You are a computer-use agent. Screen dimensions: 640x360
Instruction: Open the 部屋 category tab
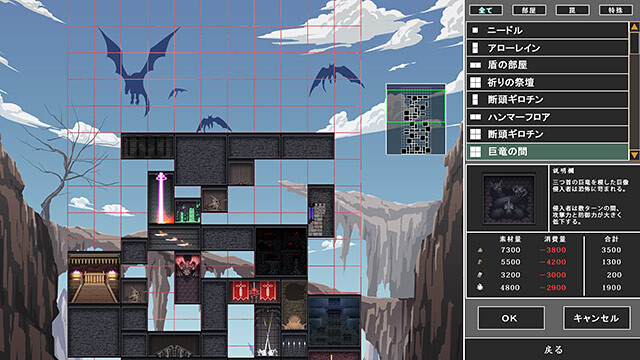click(x=529, y=10)
